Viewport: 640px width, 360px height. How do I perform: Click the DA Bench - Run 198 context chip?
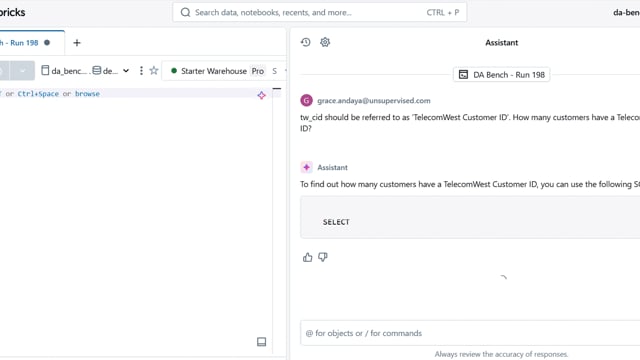coord(502,75)
